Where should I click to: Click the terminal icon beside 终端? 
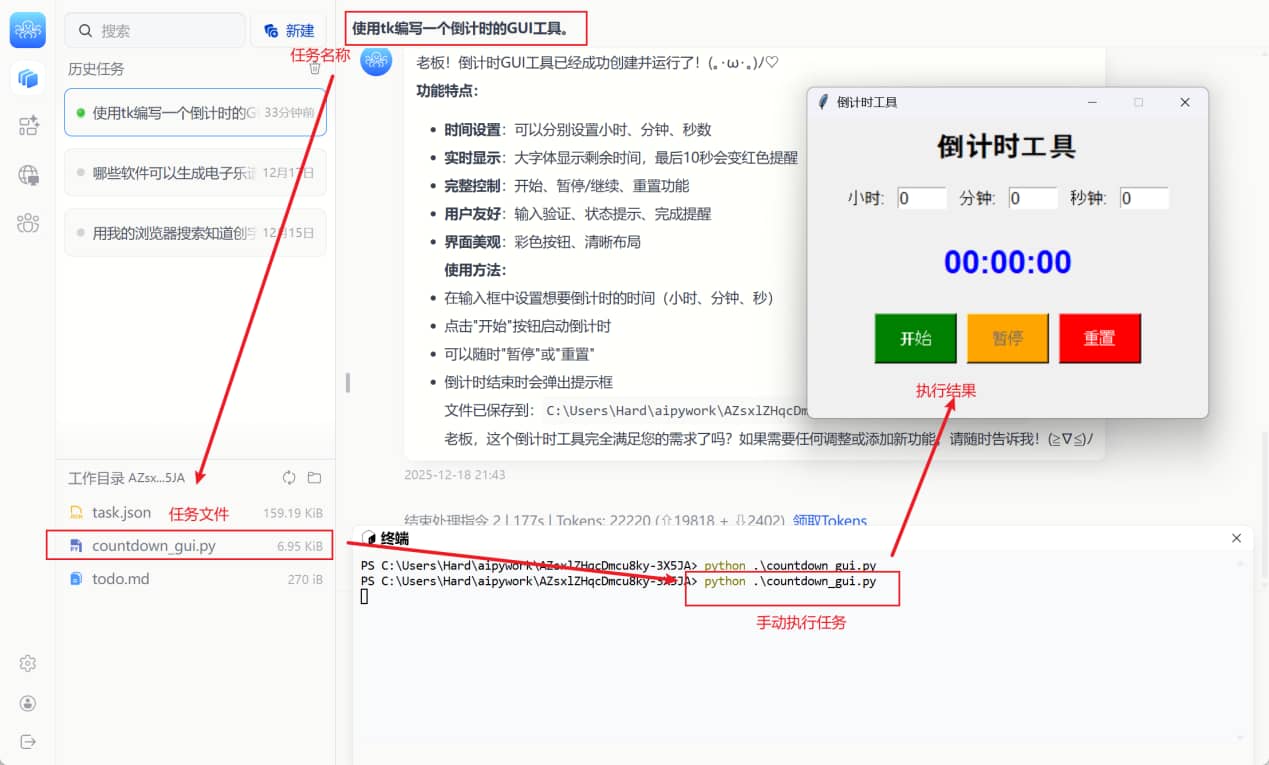tap(369, 539)
